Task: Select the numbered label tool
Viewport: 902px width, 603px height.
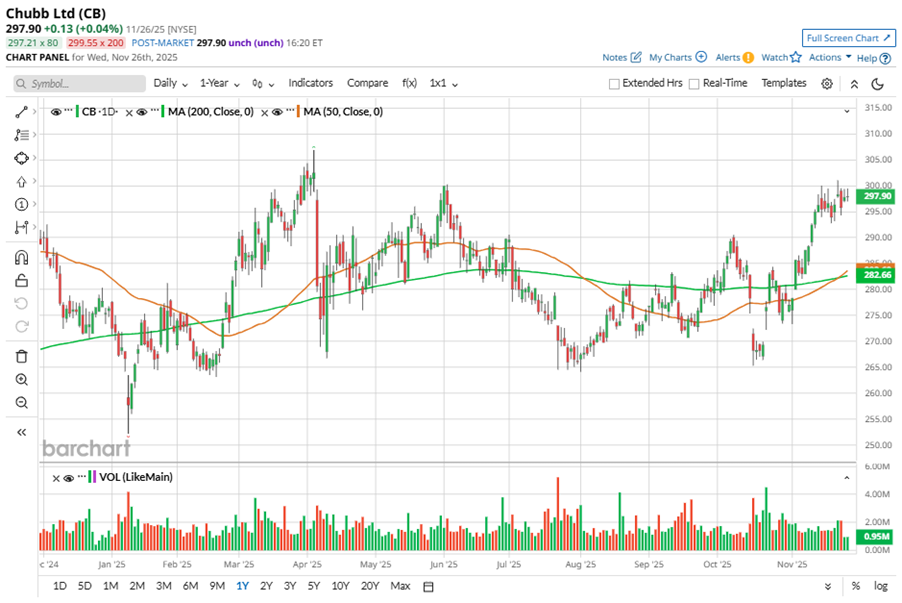Action: click(x=21, y=204)
